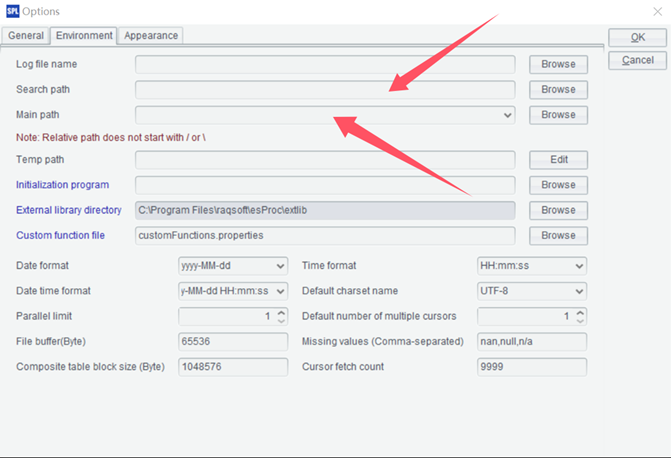Viewport: 671px width, 458px height.
Task: Open the Default charset name dropdown
Action: coord(578,291)
